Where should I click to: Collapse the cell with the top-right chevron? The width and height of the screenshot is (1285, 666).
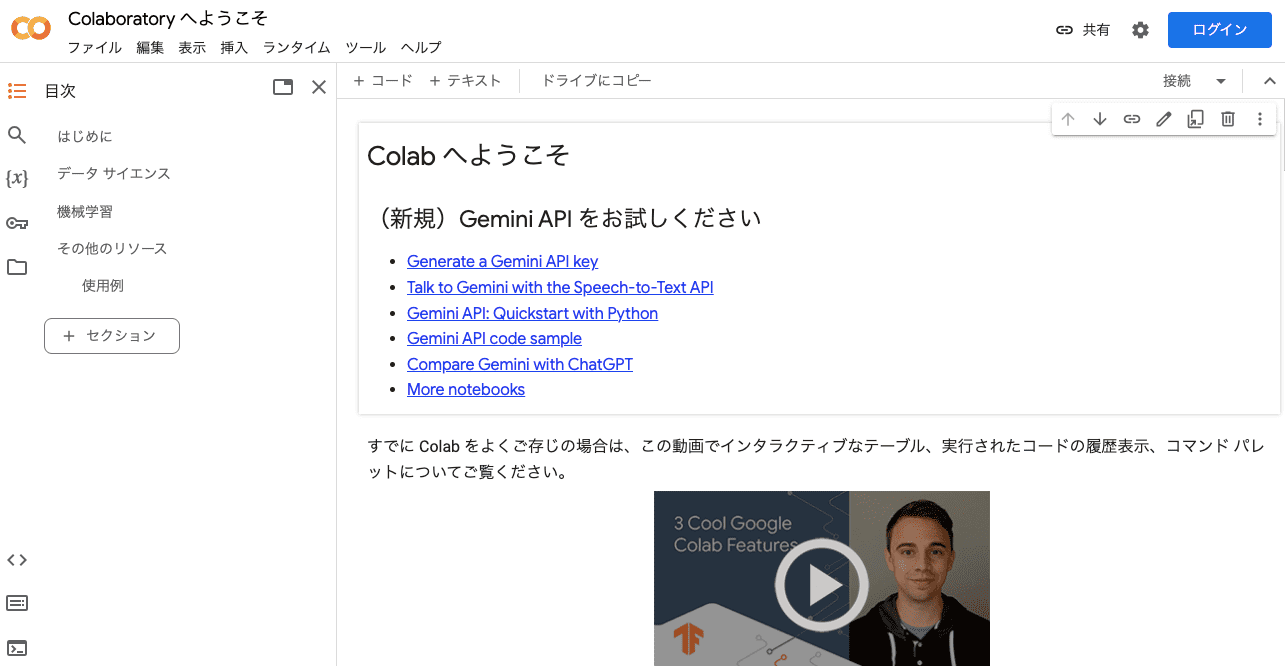1269,79
